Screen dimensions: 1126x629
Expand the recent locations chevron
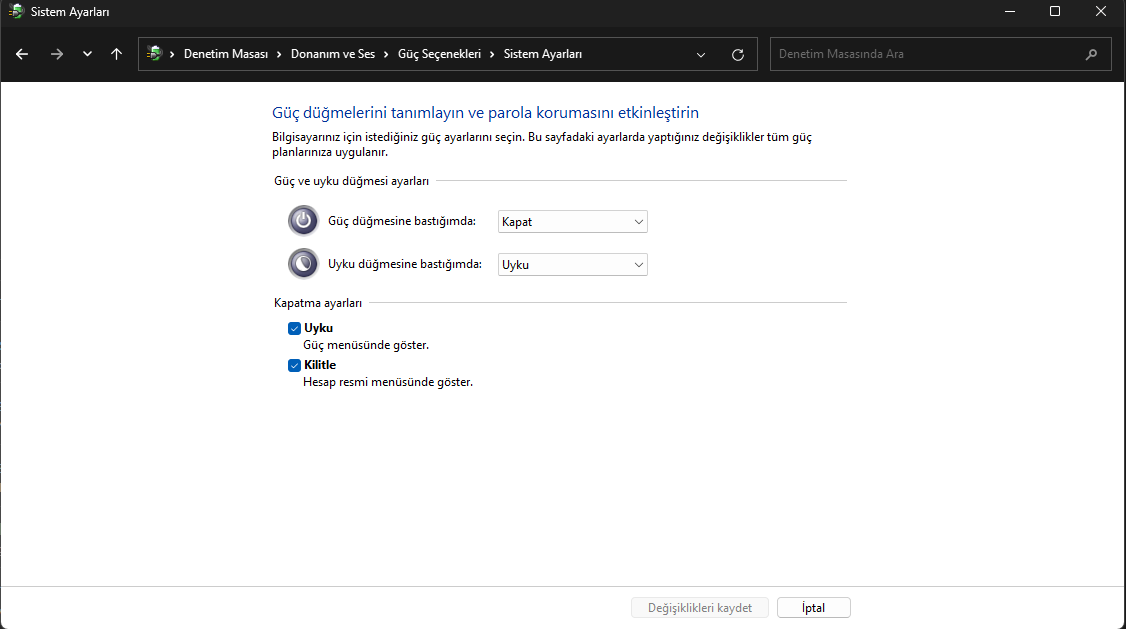87,54
